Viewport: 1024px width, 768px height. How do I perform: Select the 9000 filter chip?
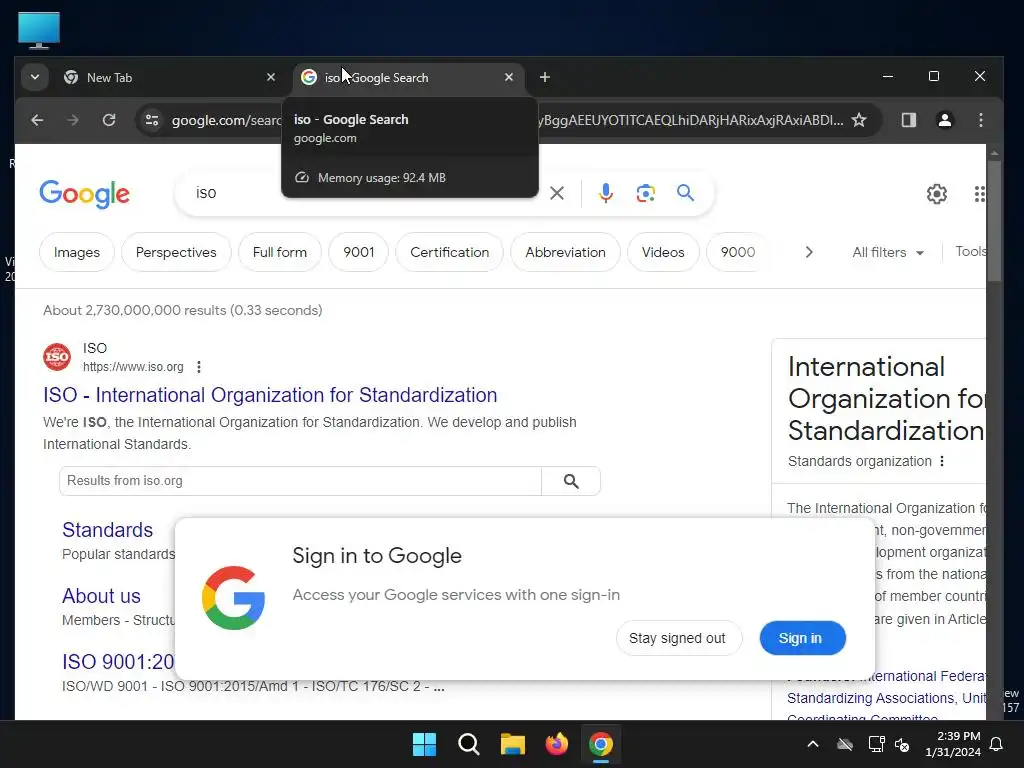pyautogui.click(x=737, y=252)
